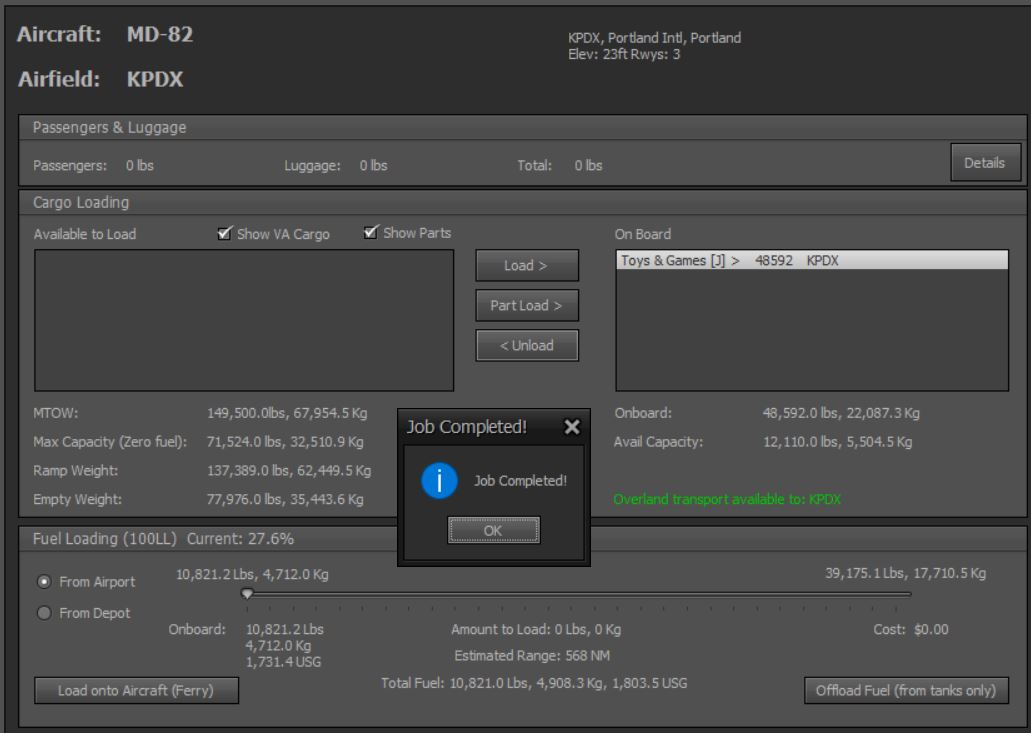
Task: Click the blue info icon in dialog
Action: coord(433,481)
